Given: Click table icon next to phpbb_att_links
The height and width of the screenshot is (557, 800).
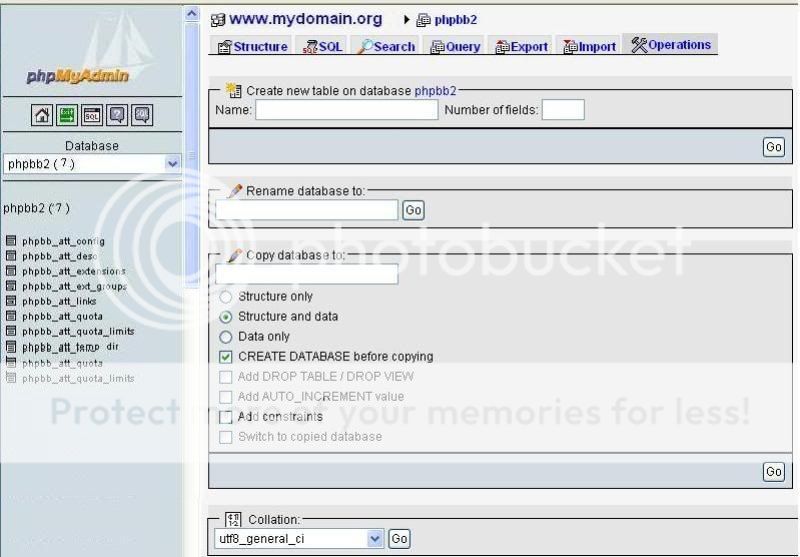Looking at the screenshot, I should point(11,301).
